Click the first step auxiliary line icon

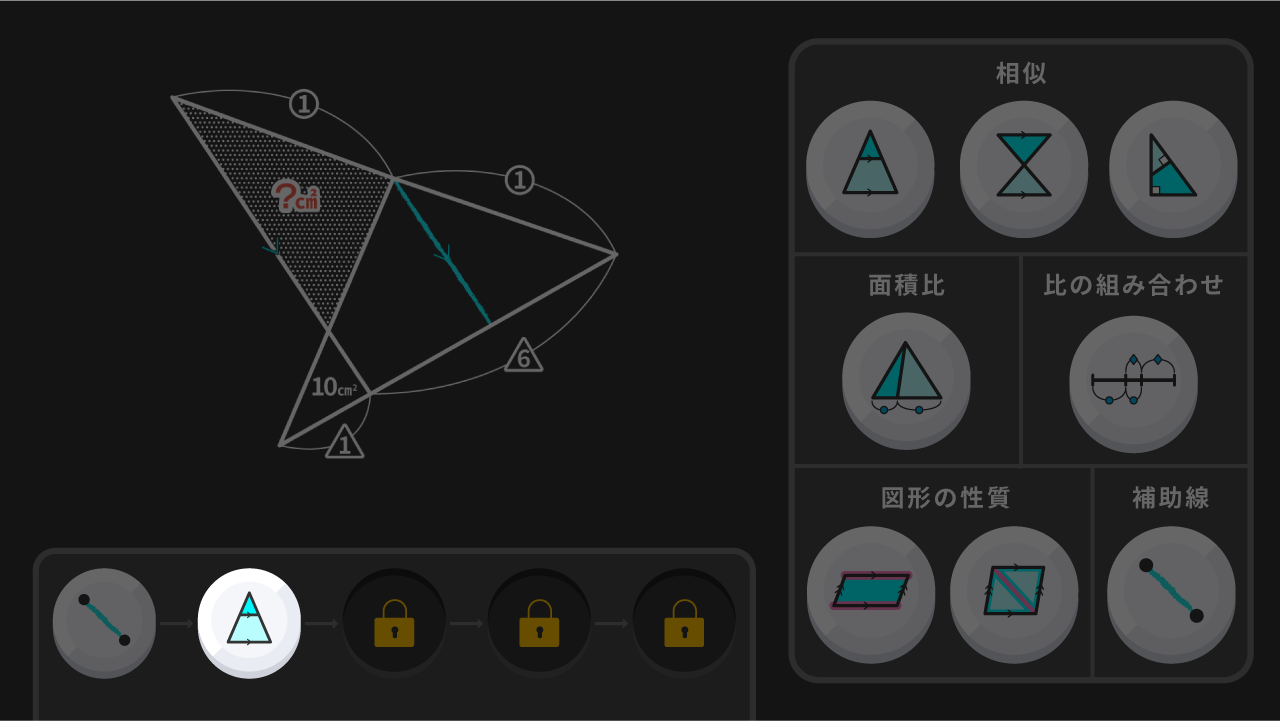tap(104, 621)
